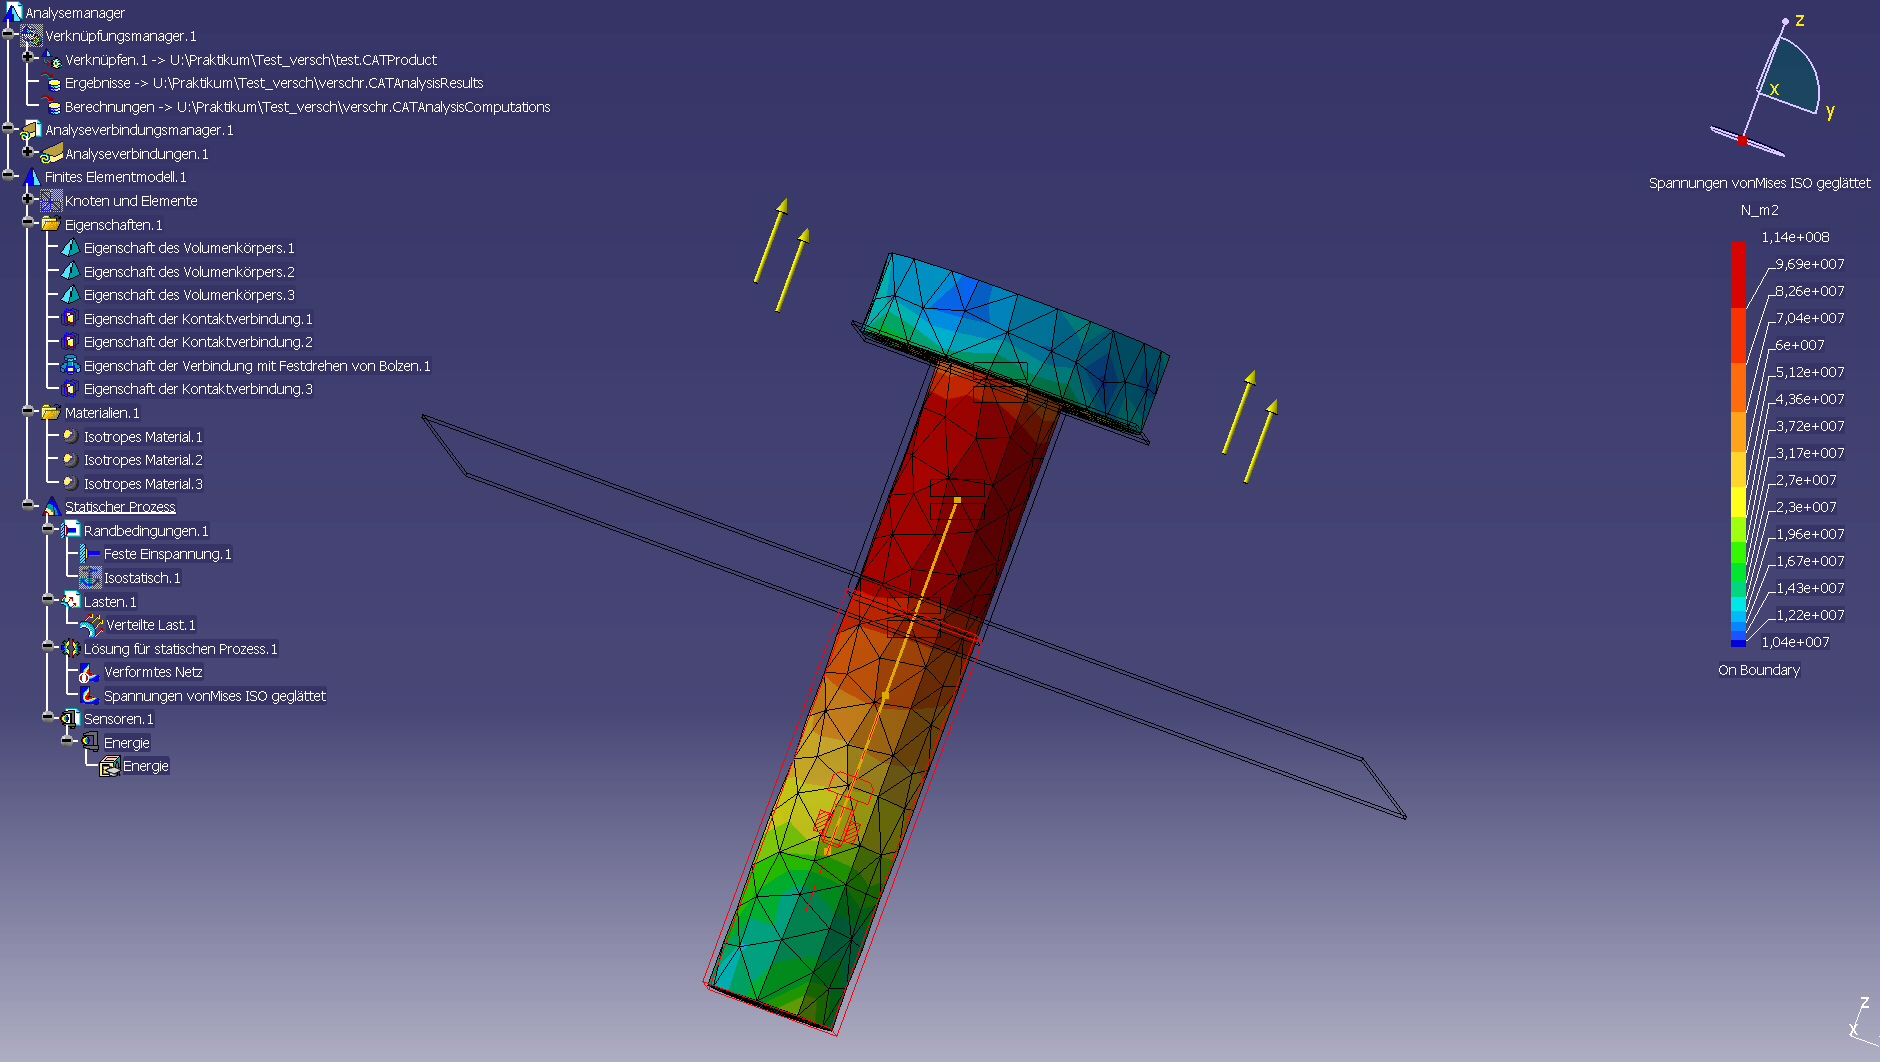The height and width of the screenshot is (1062, 1880).
Task: Click the blue legend swatch beside 1,04e+007
Action: [1738, 642]
